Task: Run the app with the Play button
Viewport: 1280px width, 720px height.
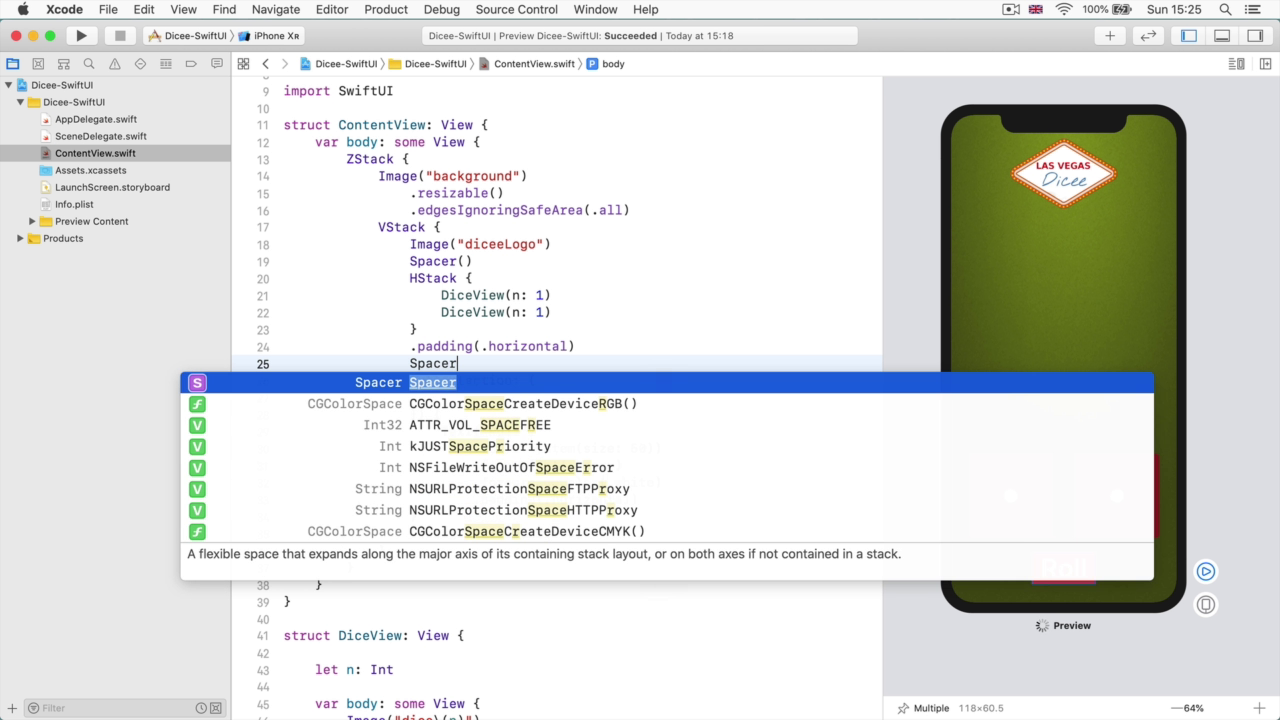Action: [81, 36]
